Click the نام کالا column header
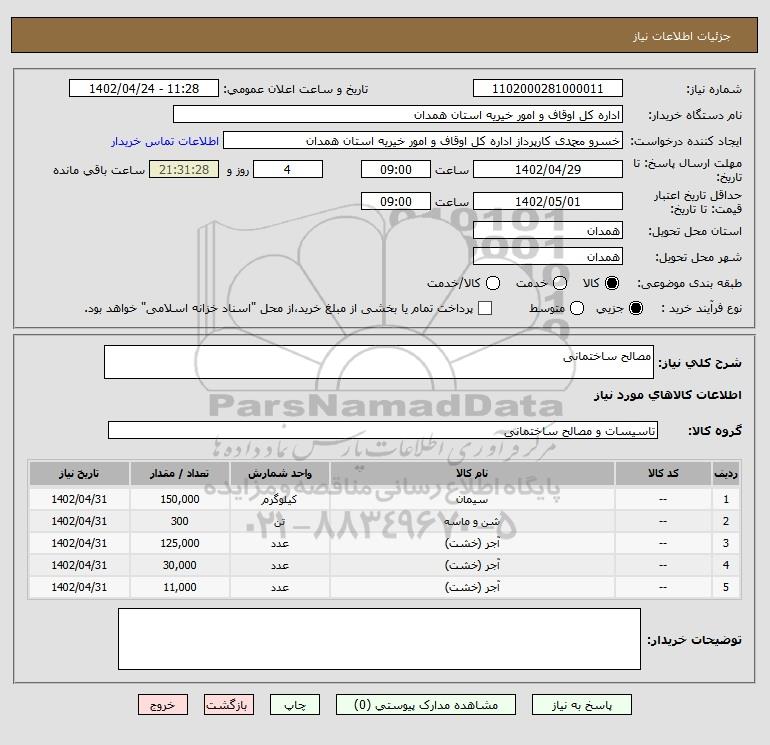This screenshot has width=770, height=745. [472, 473]
